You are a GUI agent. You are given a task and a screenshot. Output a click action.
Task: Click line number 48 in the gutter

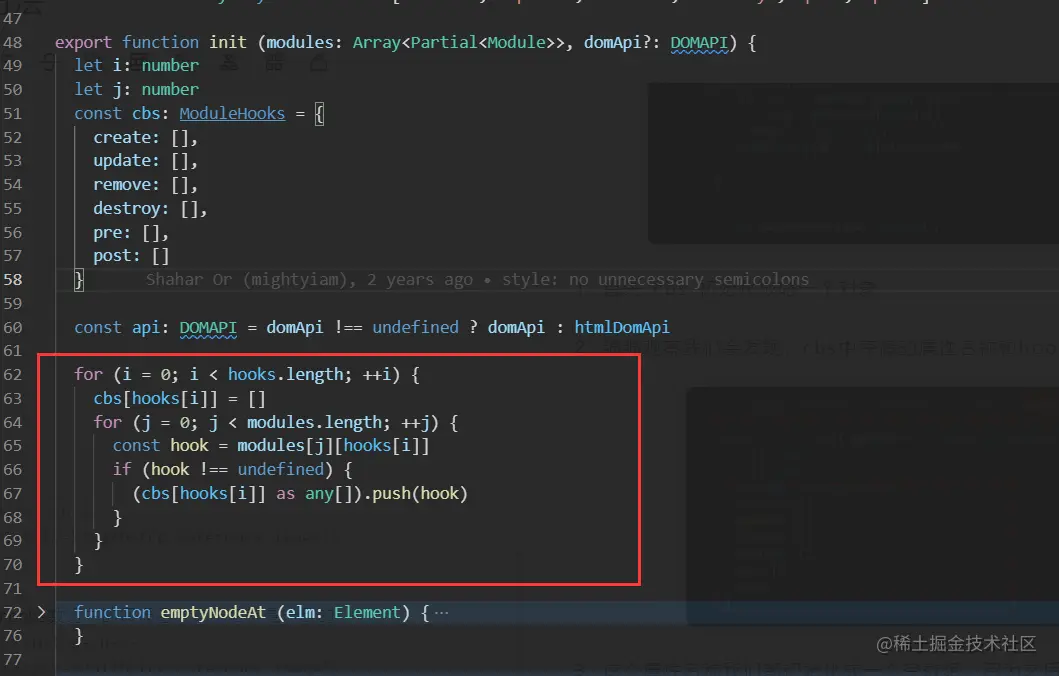(x=13, y=43)
